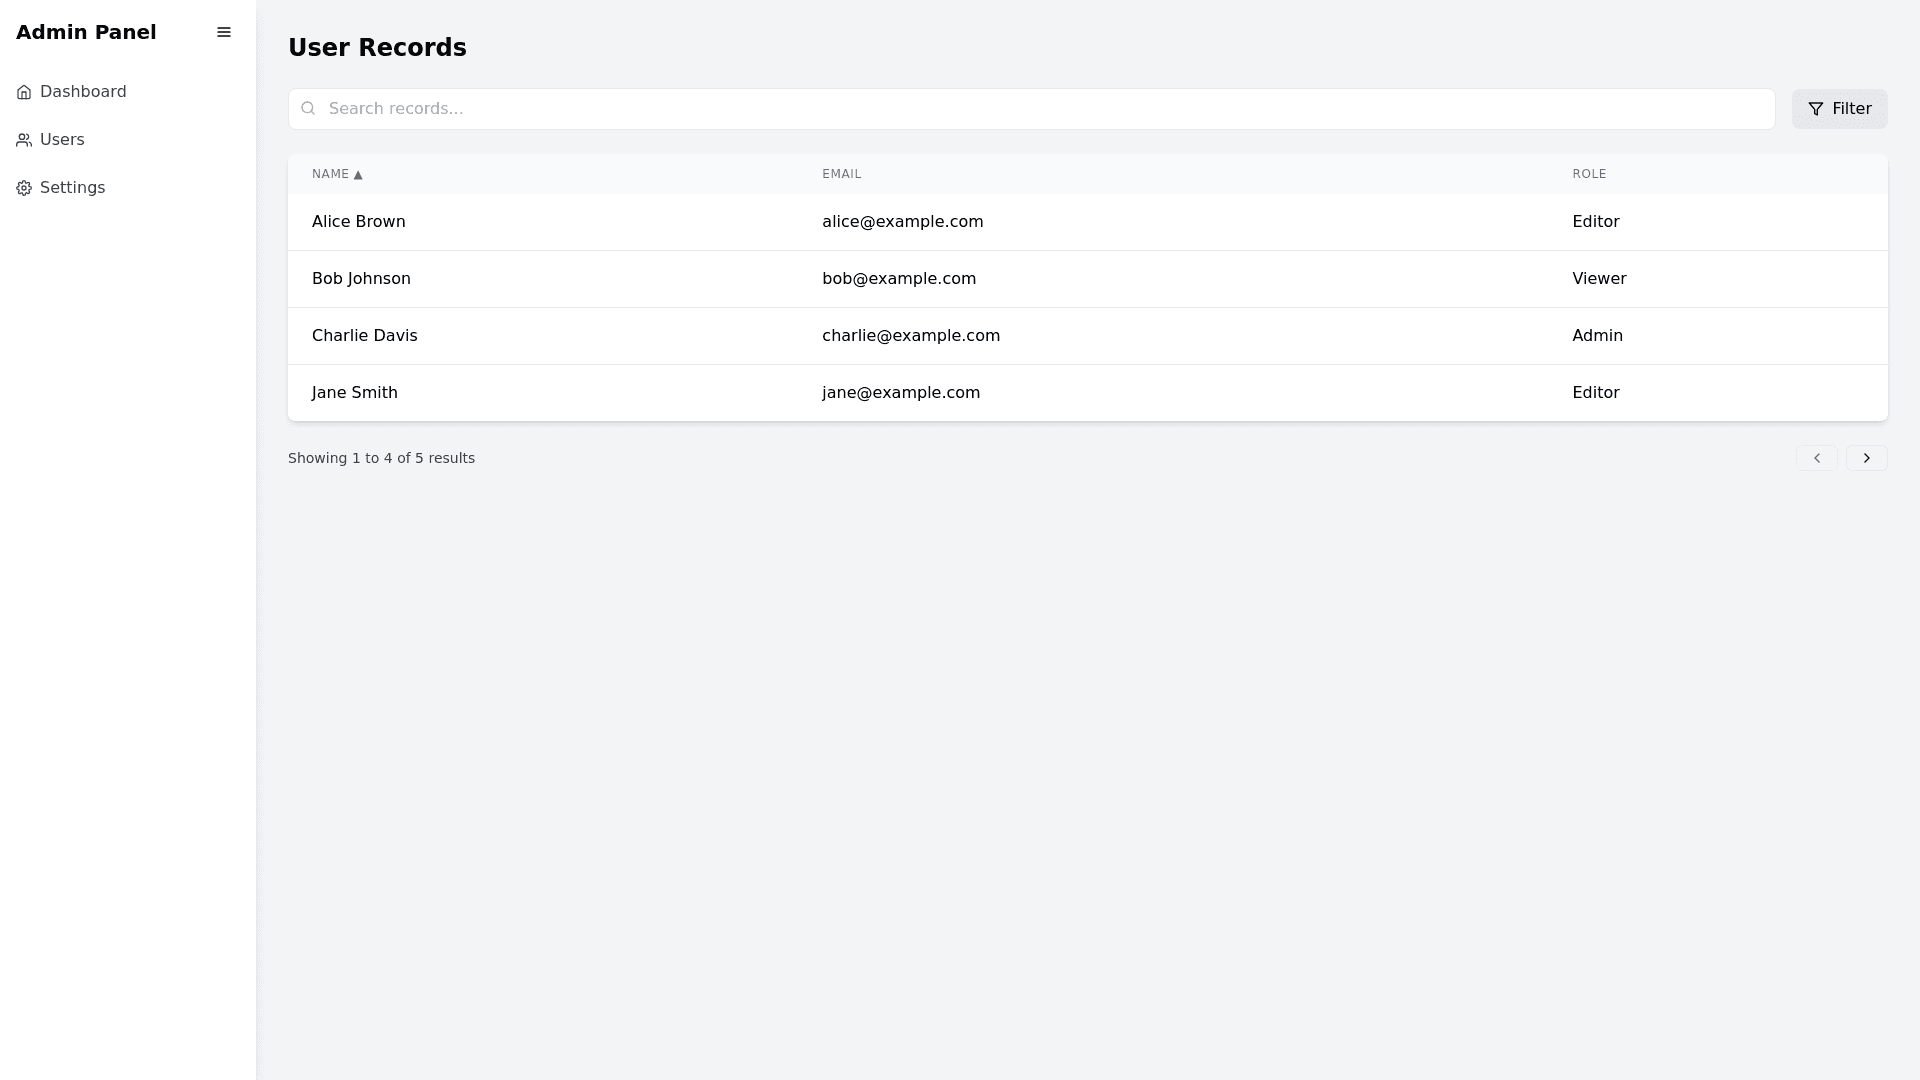Screen dimensions: 1920x1080
Task: Click bob@example.com email cell
Action: pos(899,279)
